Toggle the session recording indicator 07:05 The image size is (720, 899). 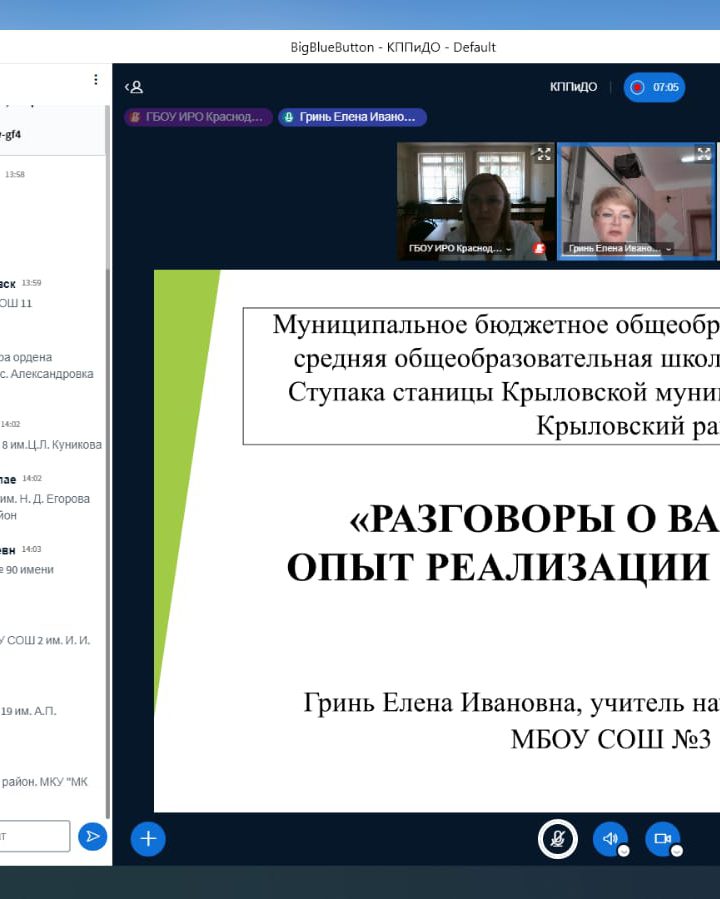point(654,87)
